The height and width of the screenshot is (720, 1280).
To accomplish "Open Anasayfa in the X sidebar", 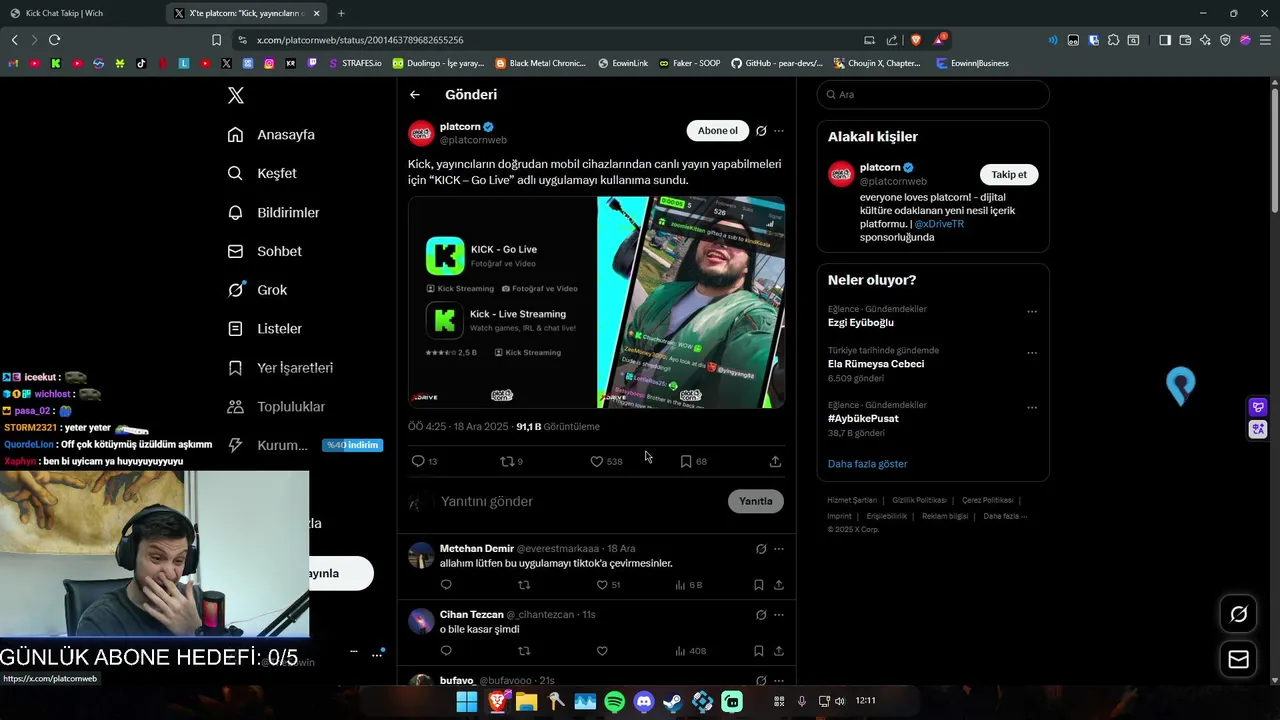I will tap(271, 135).
